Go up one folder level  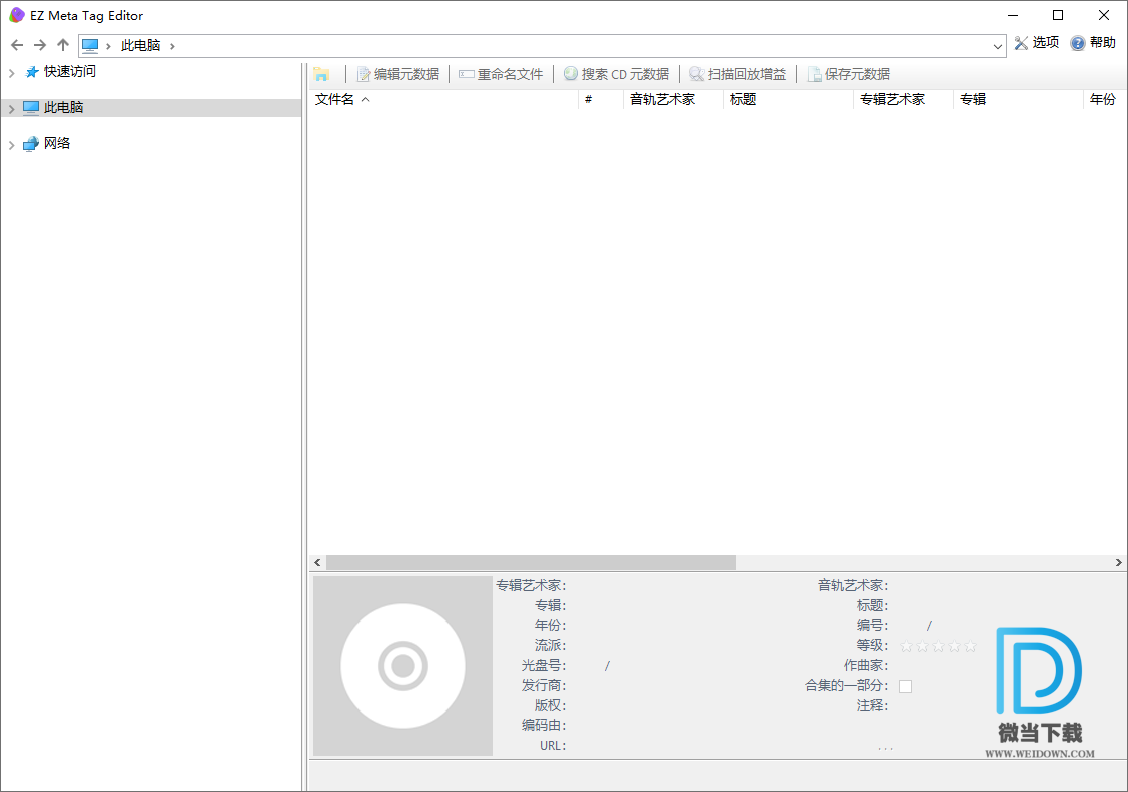click(x=63, y=45)
